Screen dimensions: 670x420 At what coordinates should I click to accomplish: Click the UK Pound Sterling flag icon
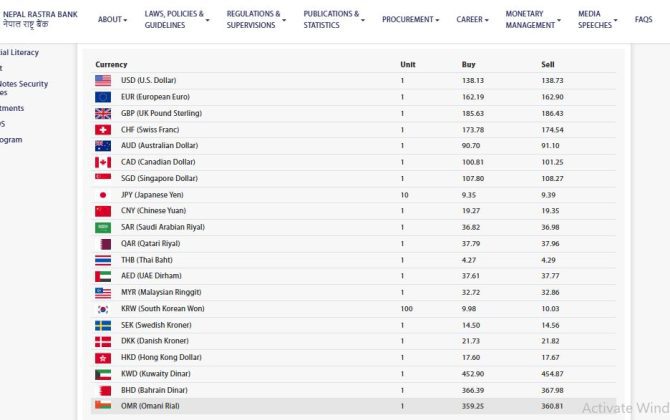pyautogui.click(x=103, y=113)
